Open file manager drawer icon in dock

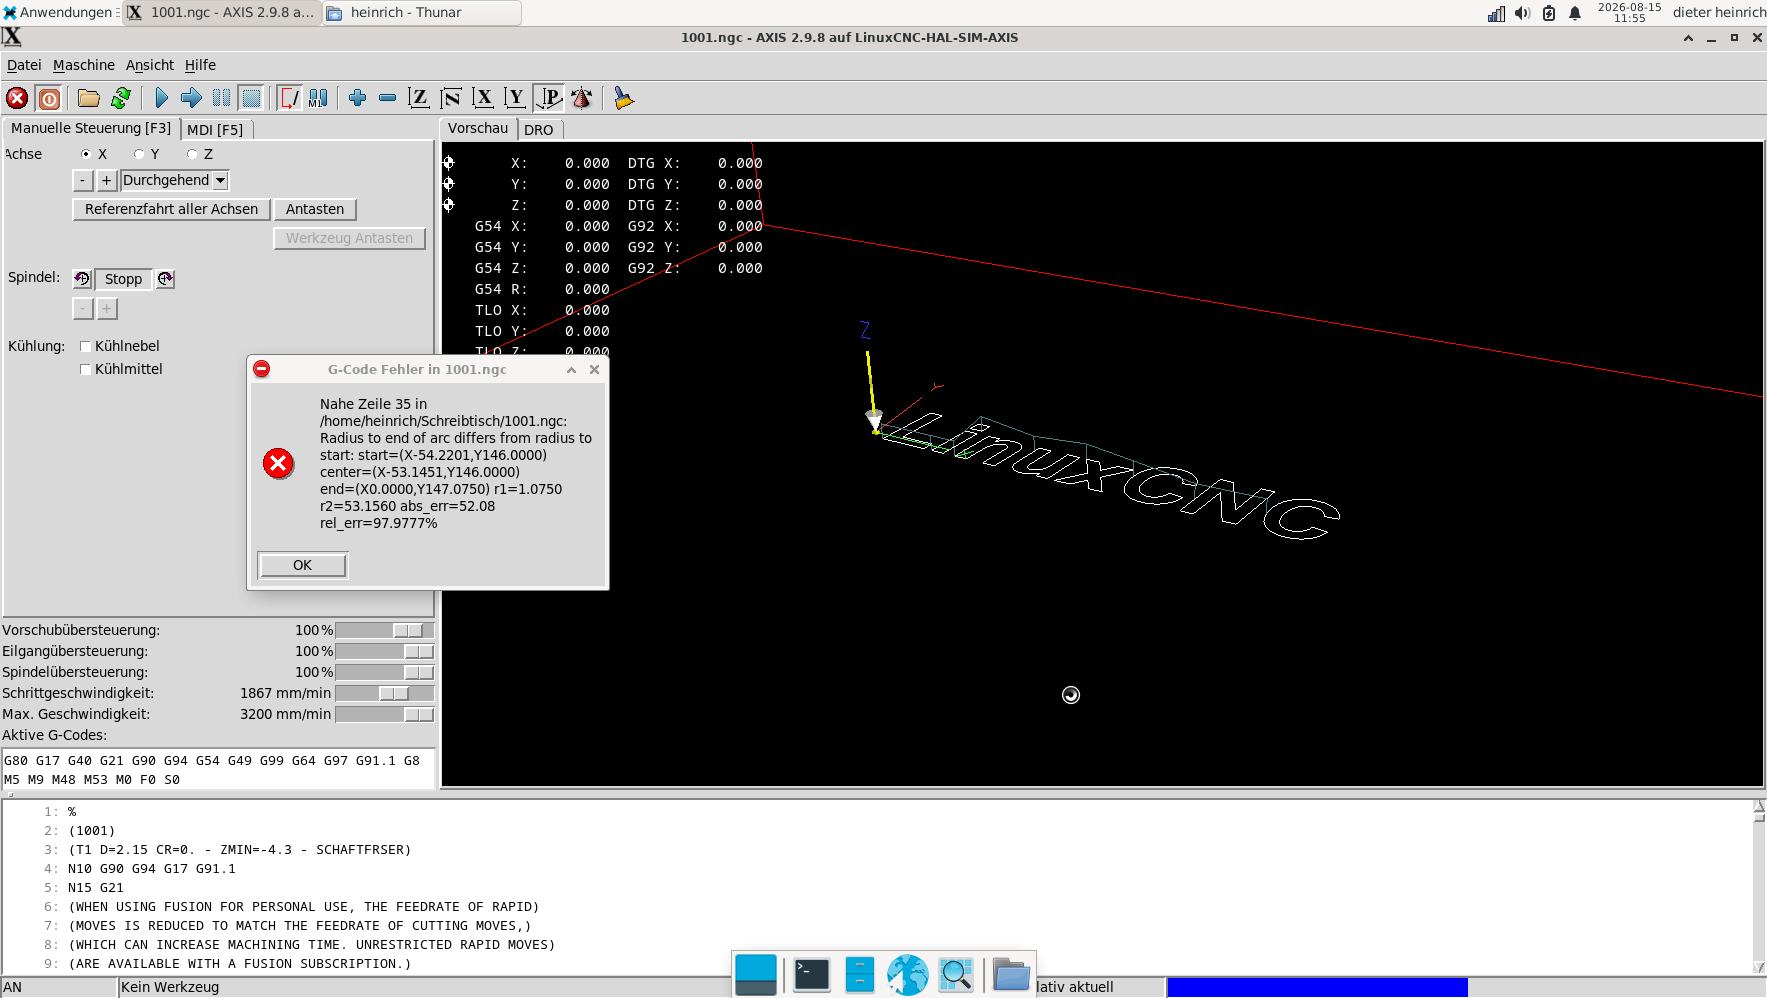[859, 974]
